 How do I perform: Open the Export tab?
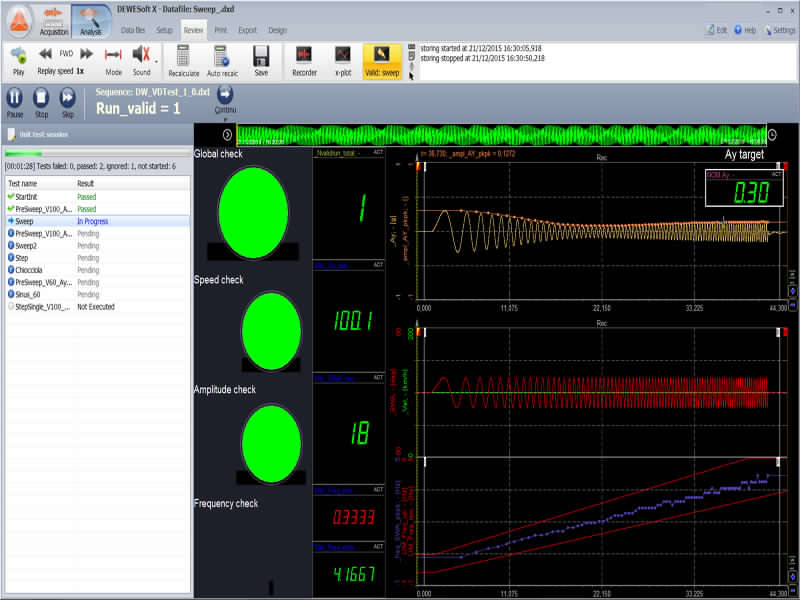[248, 31]
